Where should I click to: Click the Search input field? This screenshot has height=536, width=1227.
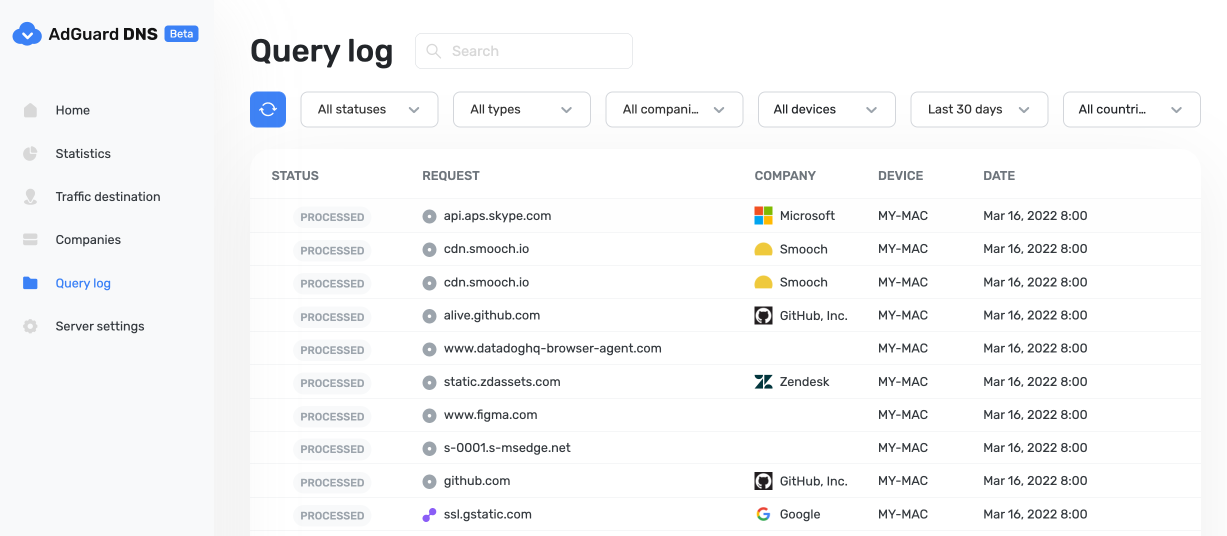pyautogui.click(x=524, y=51)
